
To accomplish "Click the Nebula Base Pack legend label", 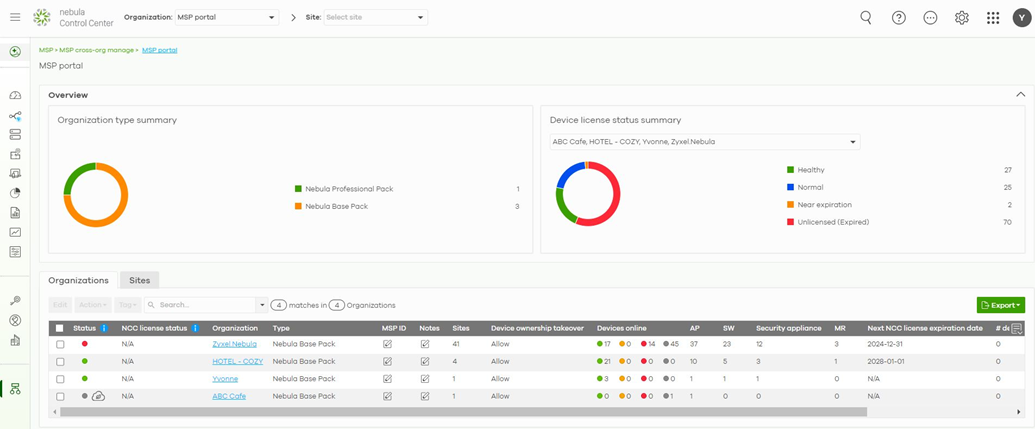I will (x=337, y=206).
